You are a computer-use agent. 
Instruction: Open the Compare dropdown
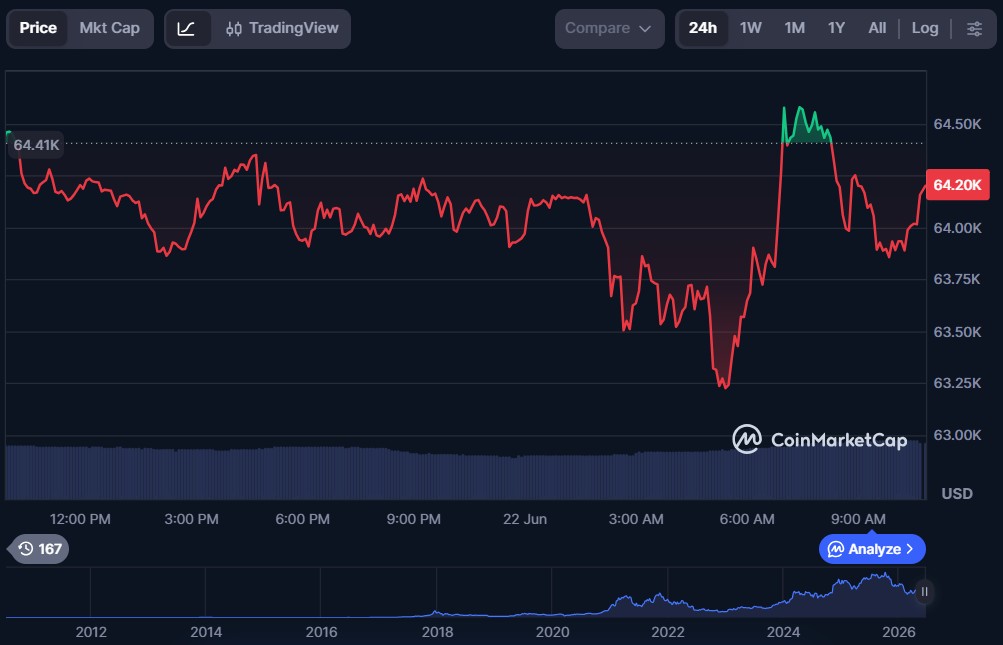pyautogui.click(x=609, y=28)
